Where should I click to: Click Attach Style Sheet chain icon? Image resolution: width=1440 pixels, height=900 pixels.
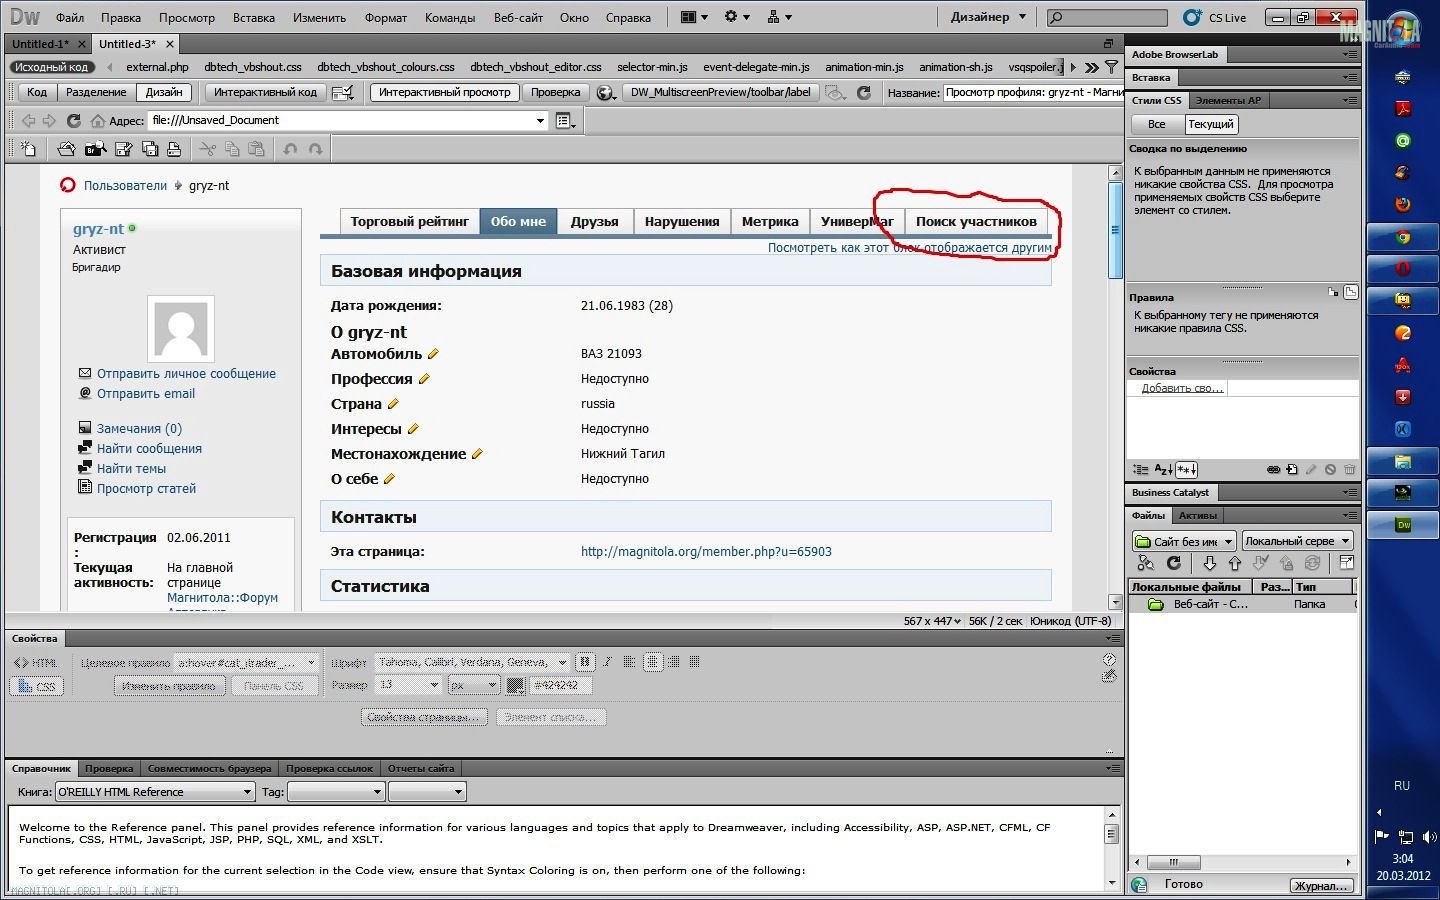1273,469
